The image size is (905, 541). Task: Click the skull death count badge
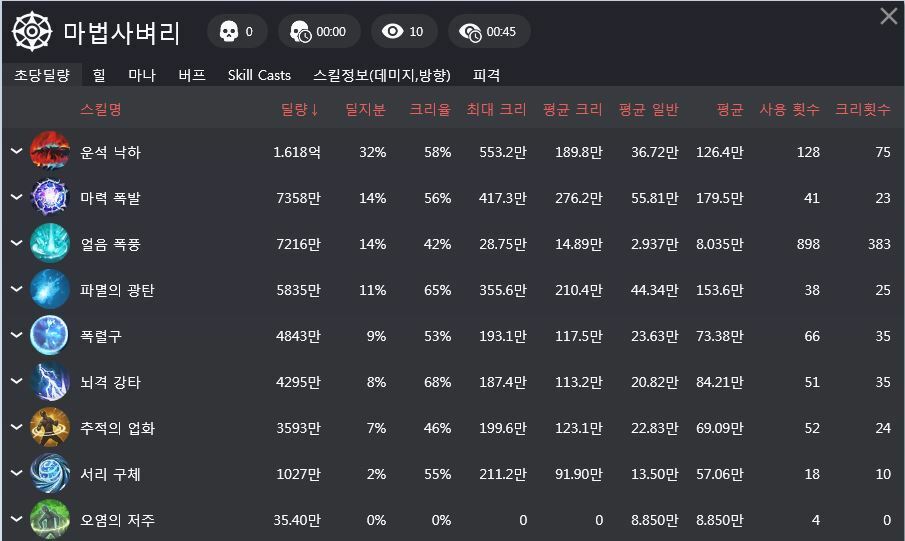(x=237, y=31)
